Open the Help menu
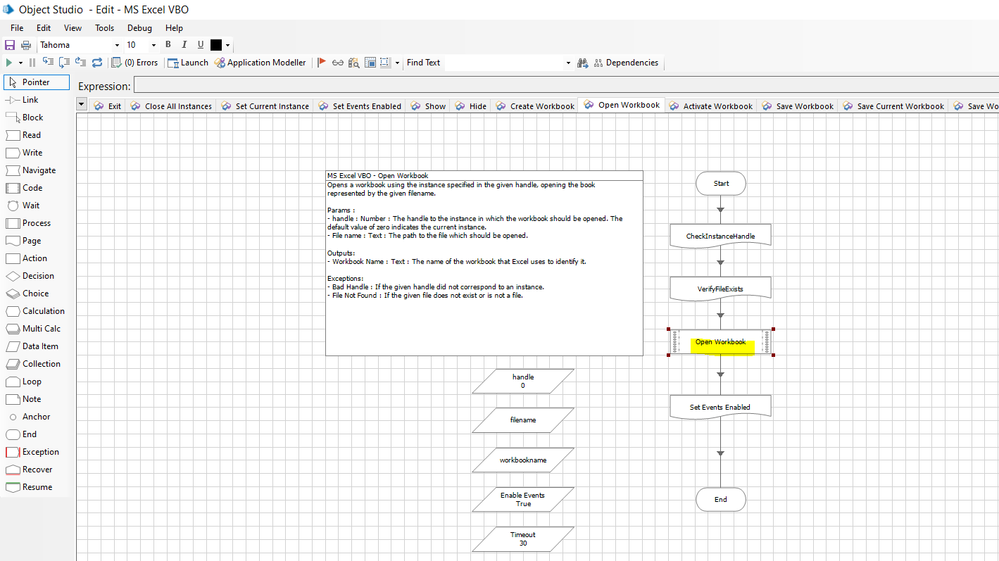 (174, 28)
